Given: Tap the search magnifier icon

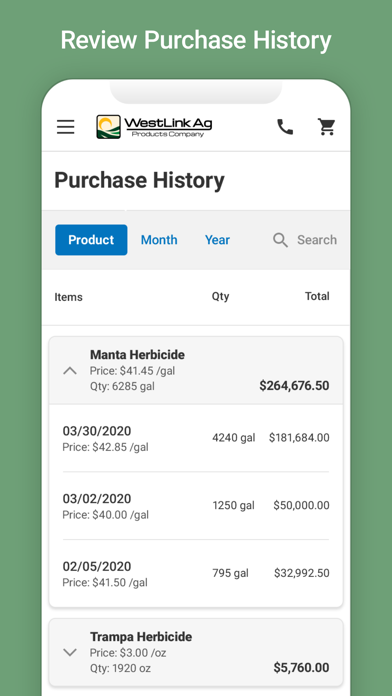Looking at the screenshot, I should [281, 240].
